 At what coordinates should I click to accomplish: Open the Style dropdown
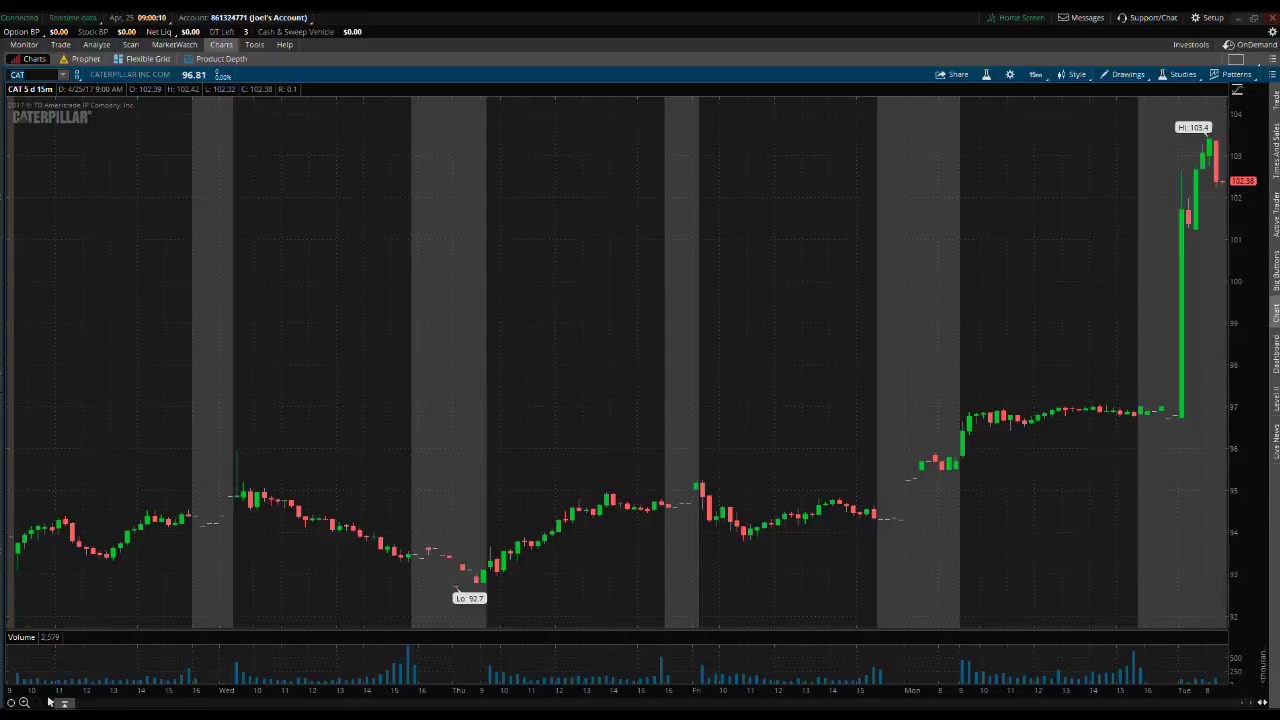point(1072,75)
